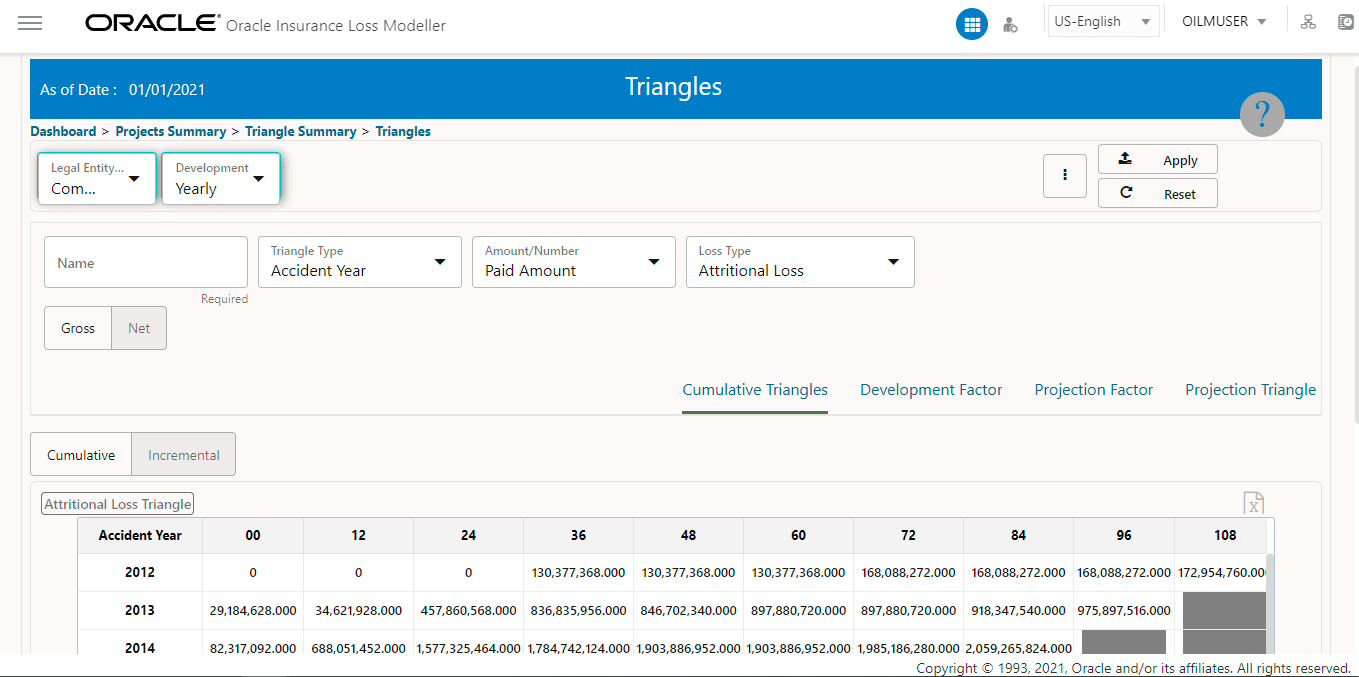Export triangle table to Excel
Viewport: 1359px width, 677px height.
click(1253, 503)
